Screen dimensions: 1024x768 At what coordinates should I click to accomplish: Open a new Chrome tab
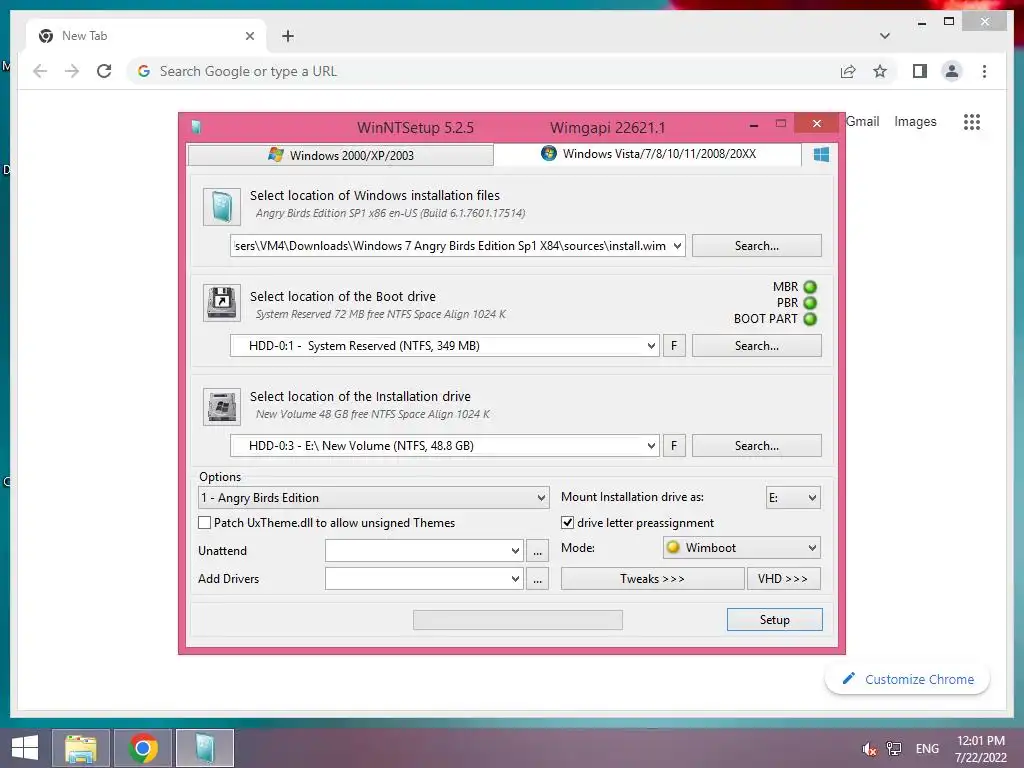288,36
